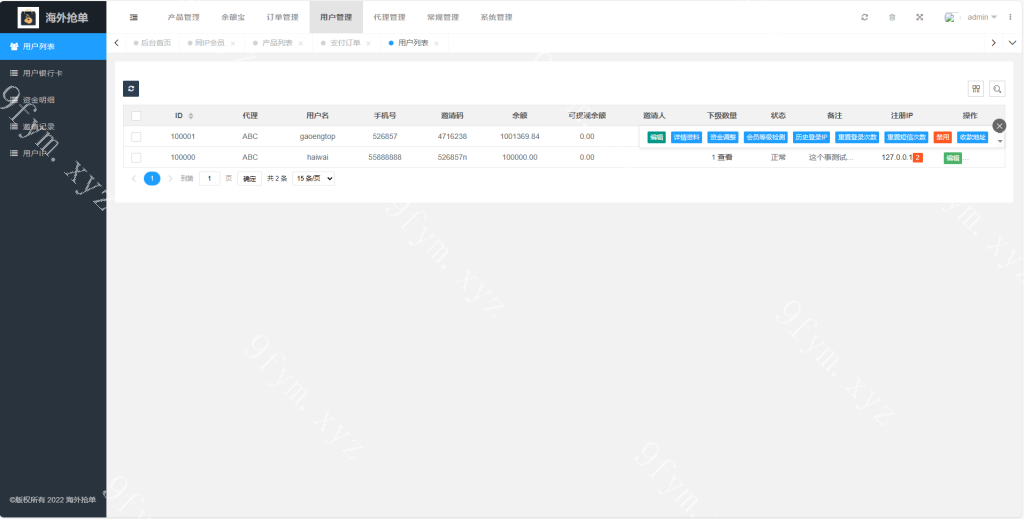Open the 余额宝 menu
The width and height of the screenshot is (1024, 519).
233,18
